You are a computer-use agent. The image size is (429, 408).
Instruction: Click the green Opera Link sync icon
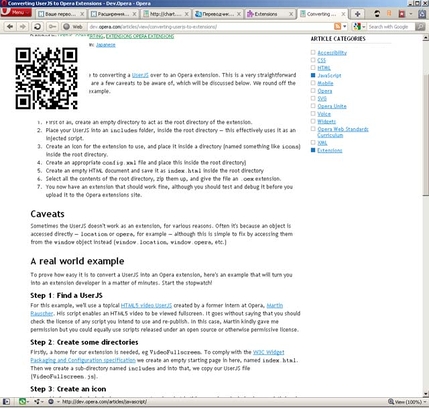(22, 402)
